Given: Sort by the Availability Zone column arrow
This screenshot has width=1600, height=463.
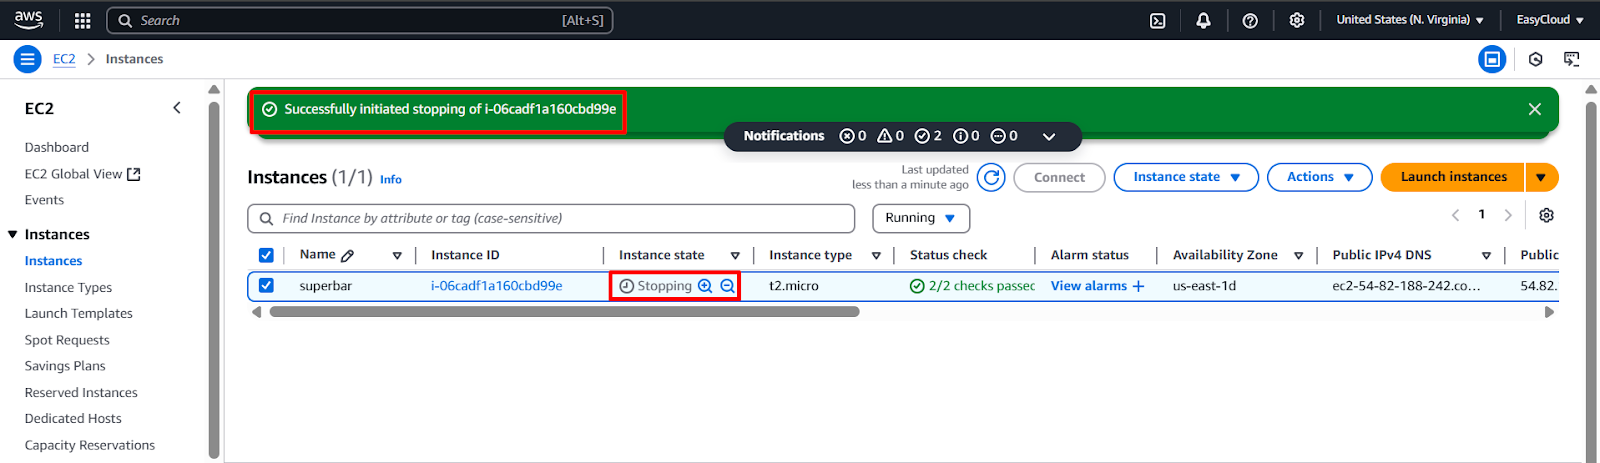Looking at the screenshot, I should click(x=1299, y=256).
